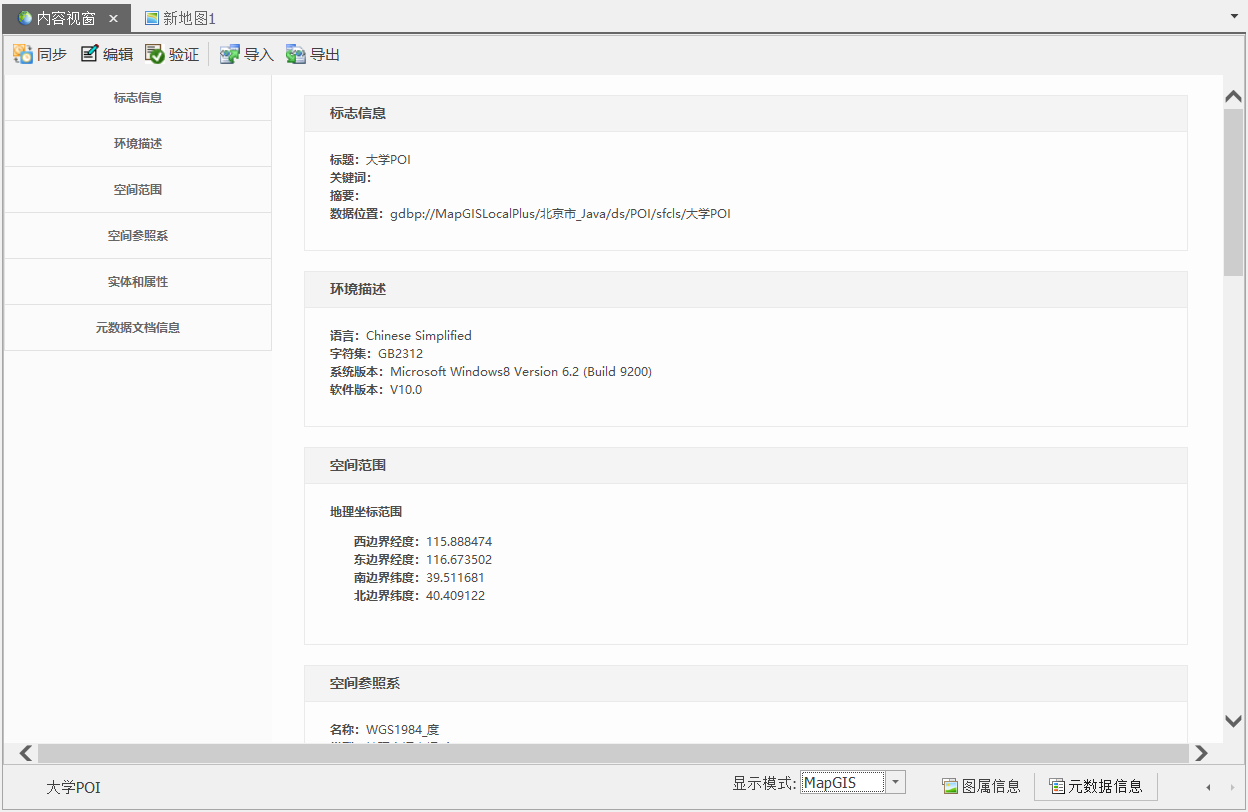Go to 空间范围 in the sidebar

click(138, 190)
